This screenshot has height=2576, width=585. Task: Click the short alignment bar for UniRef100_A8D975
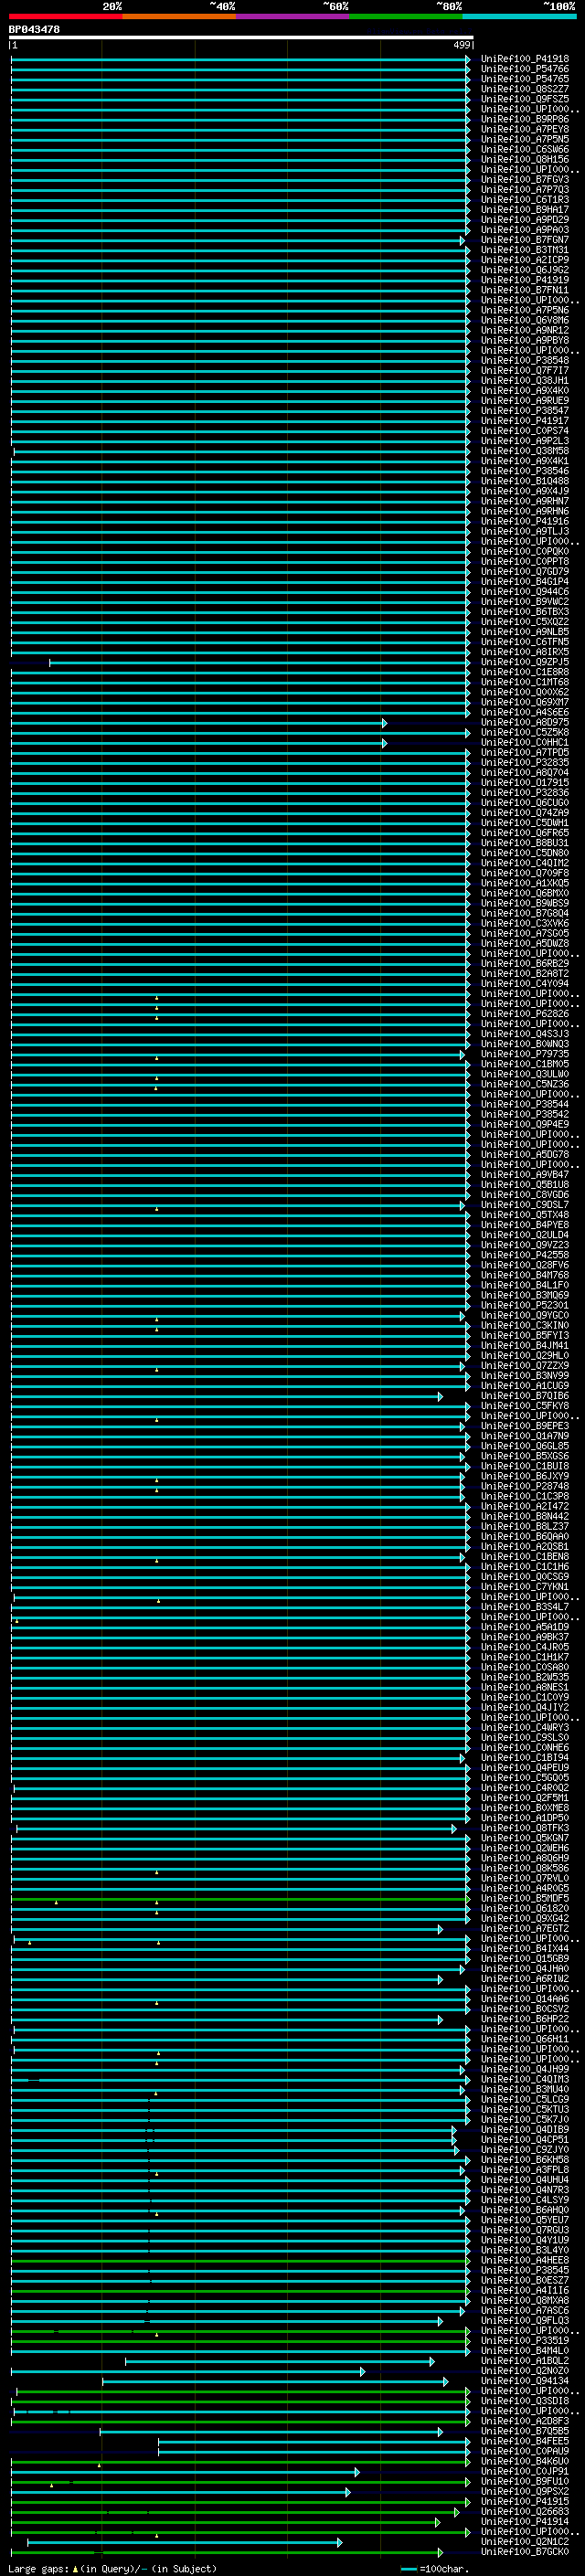coord(198,723)
